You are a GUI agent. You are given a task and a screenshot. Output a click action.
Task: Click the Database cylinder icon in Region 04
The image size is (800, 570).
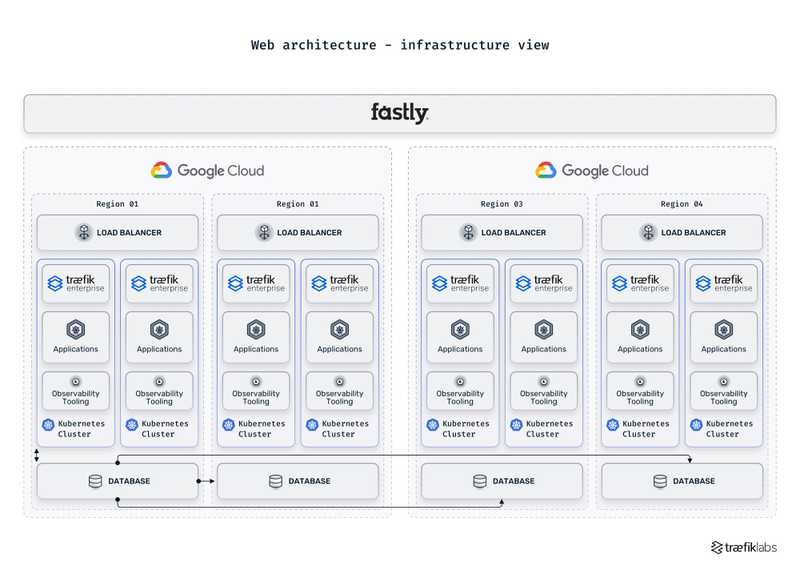coord(660,481)
